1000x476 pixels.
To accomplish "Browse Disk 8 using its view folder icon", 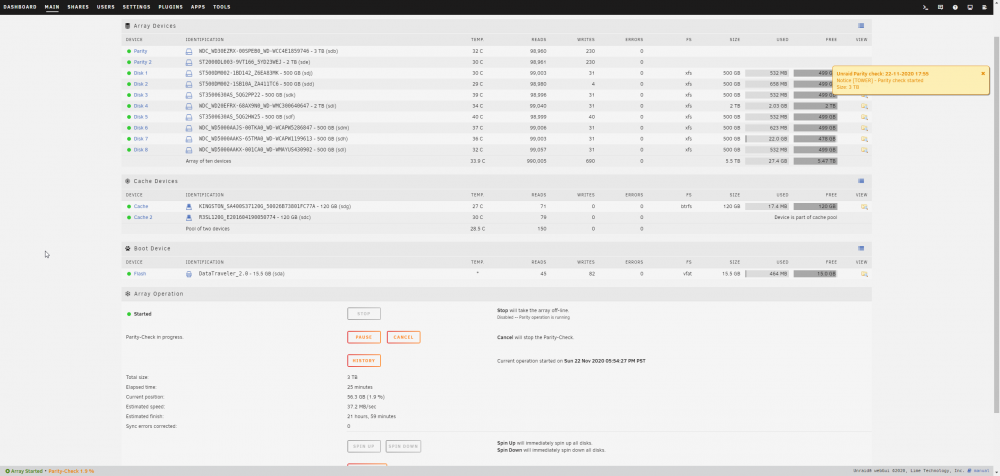I will (x=864, y=150).
